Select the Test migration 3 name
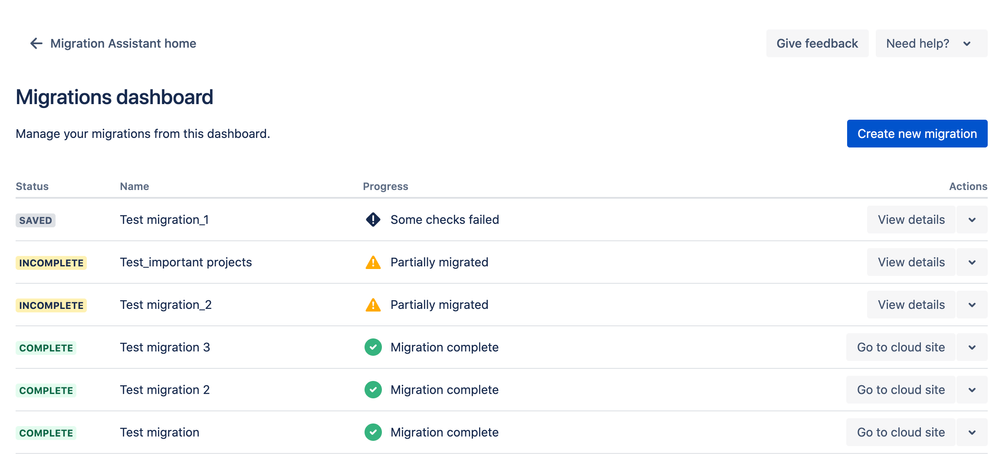The width and height of the screenshot is (999, 459). coord(165,347)
